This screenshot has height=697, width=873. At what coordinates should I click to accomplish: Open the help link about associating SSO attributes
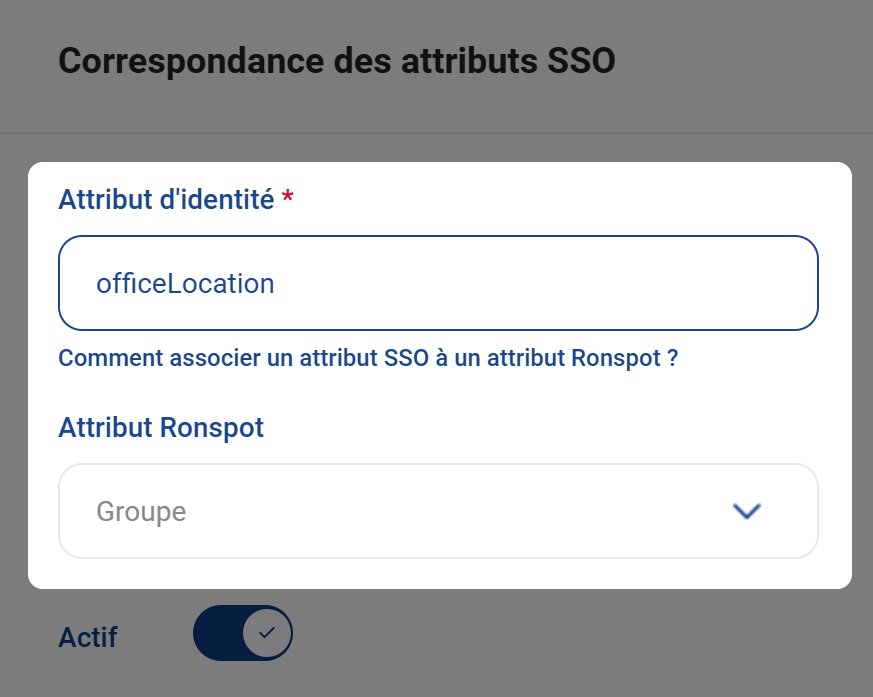[367, 357]
